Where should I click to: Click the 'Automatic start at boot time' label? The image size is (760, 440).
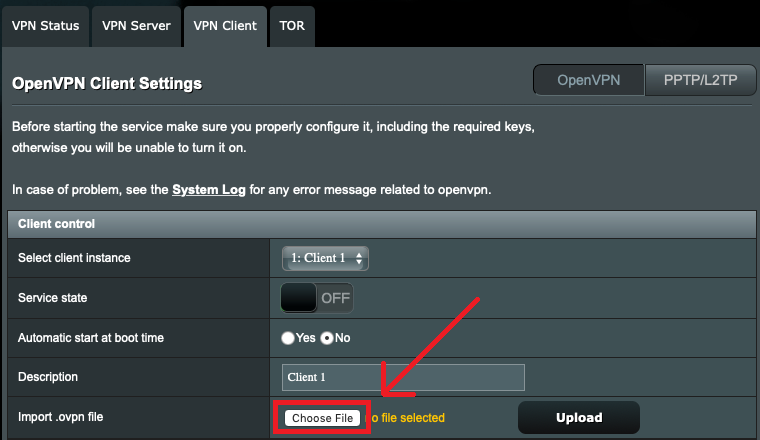pyautogui.click(x=91, y=338)
